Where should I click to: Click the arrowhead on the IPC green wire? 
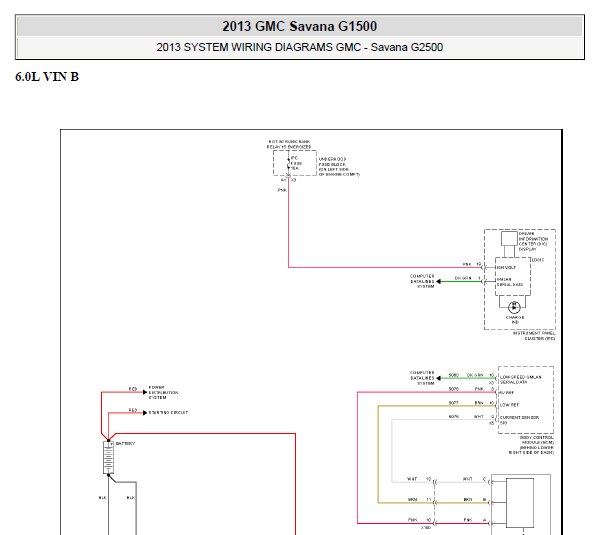tap(438, 281)
